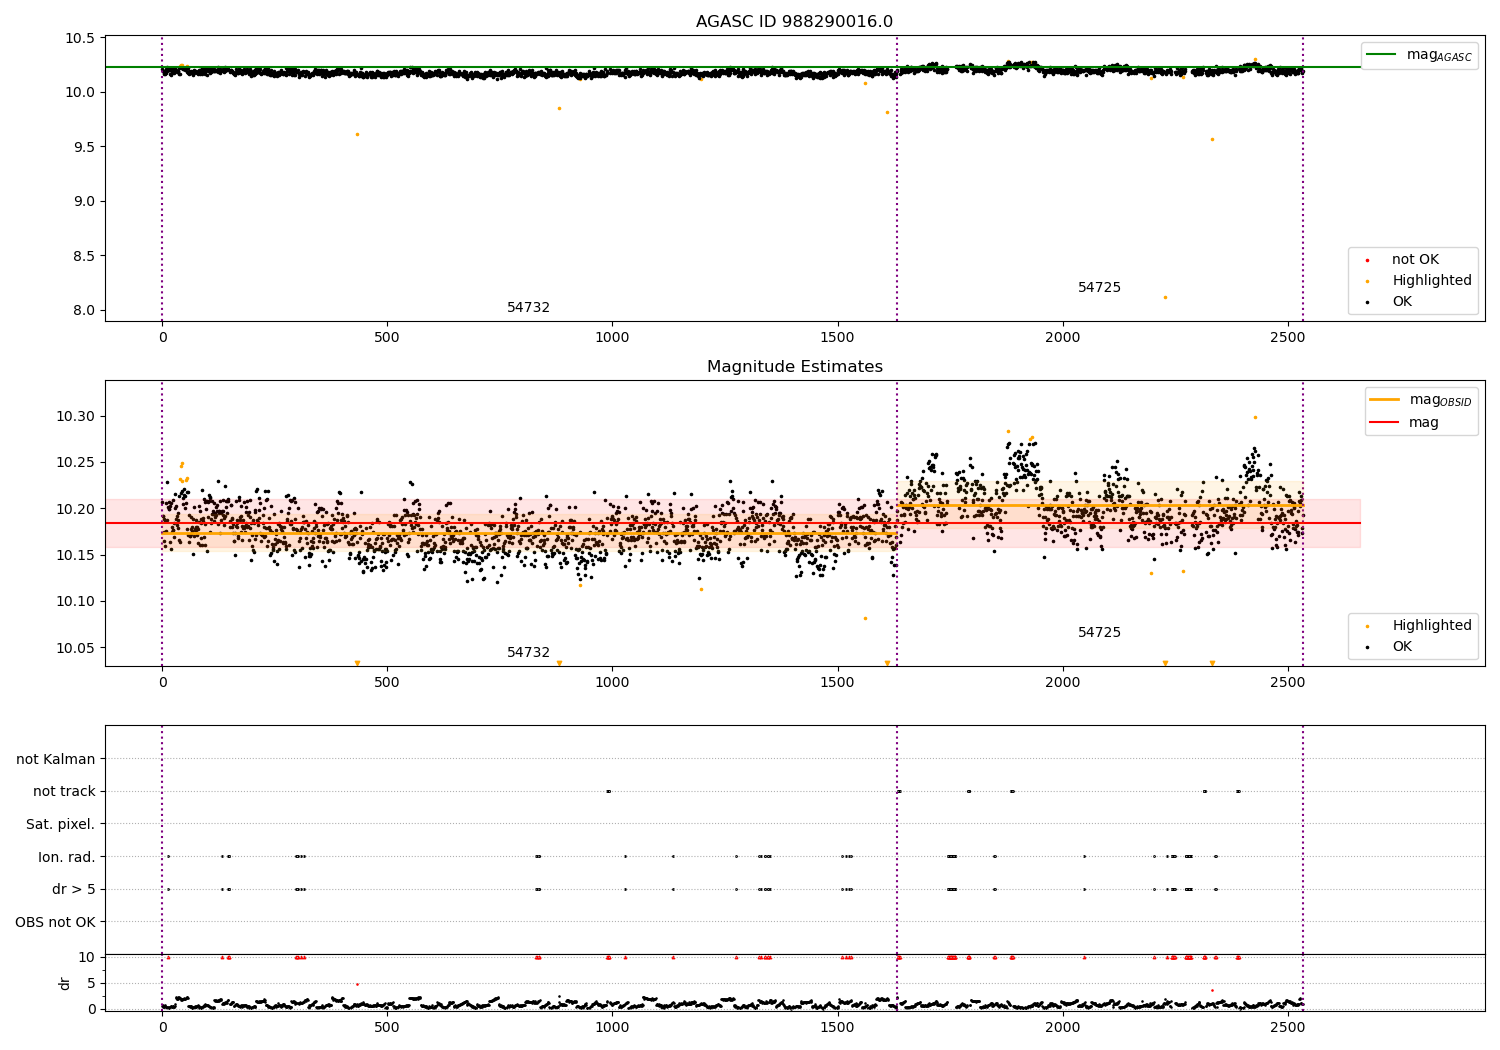Click the 'not track' row label
The height and width of the screenshot is (1050, 1500).
(x=64, y=792)
